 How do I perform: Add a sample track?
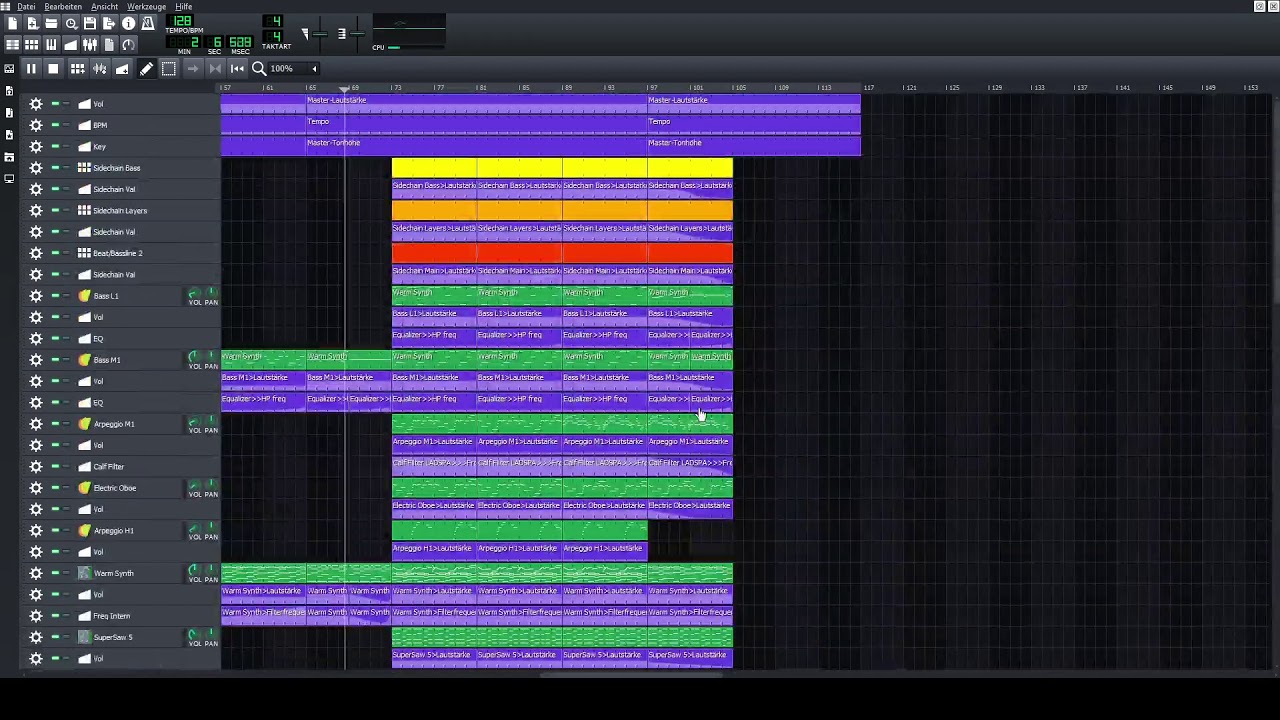pos(100,68)
